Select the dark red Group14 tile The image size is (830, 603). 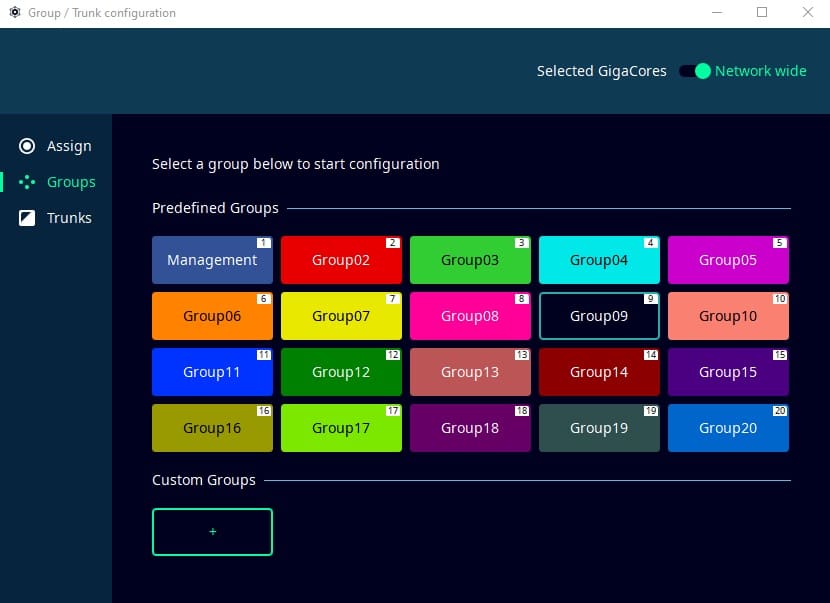[599, 372]
